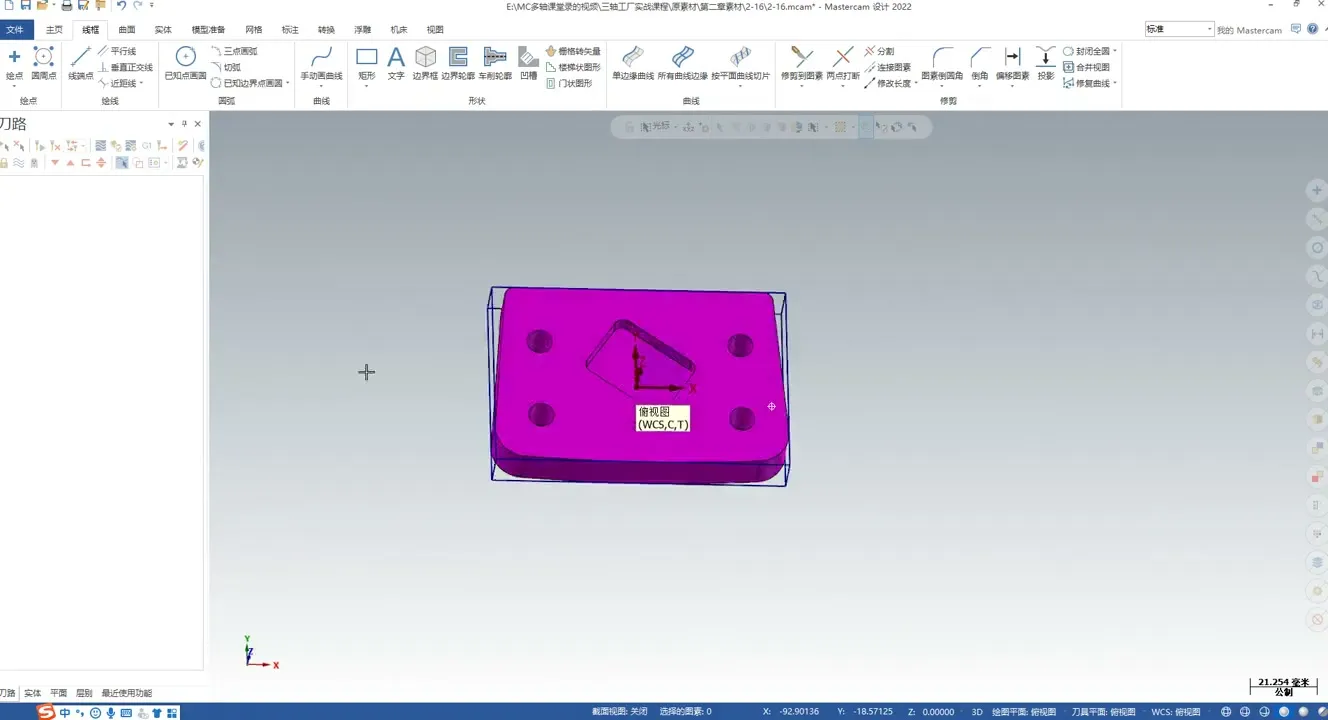Select the 凹槽 relief groove tool
The height and width of the screenshot is (720, 1328).
coord(528,62)
